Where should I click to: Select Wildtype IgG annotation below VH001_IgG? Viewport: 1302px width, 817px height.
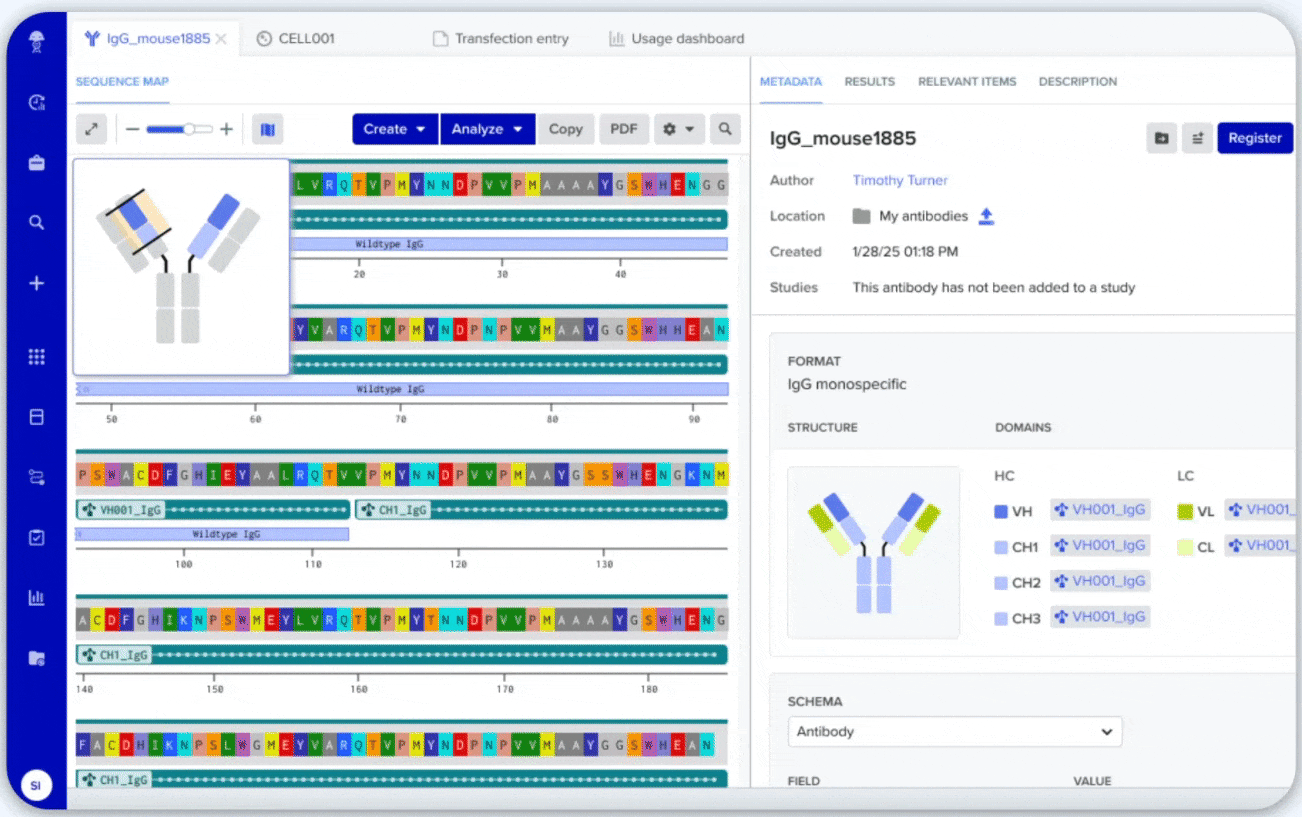point(213,534)
